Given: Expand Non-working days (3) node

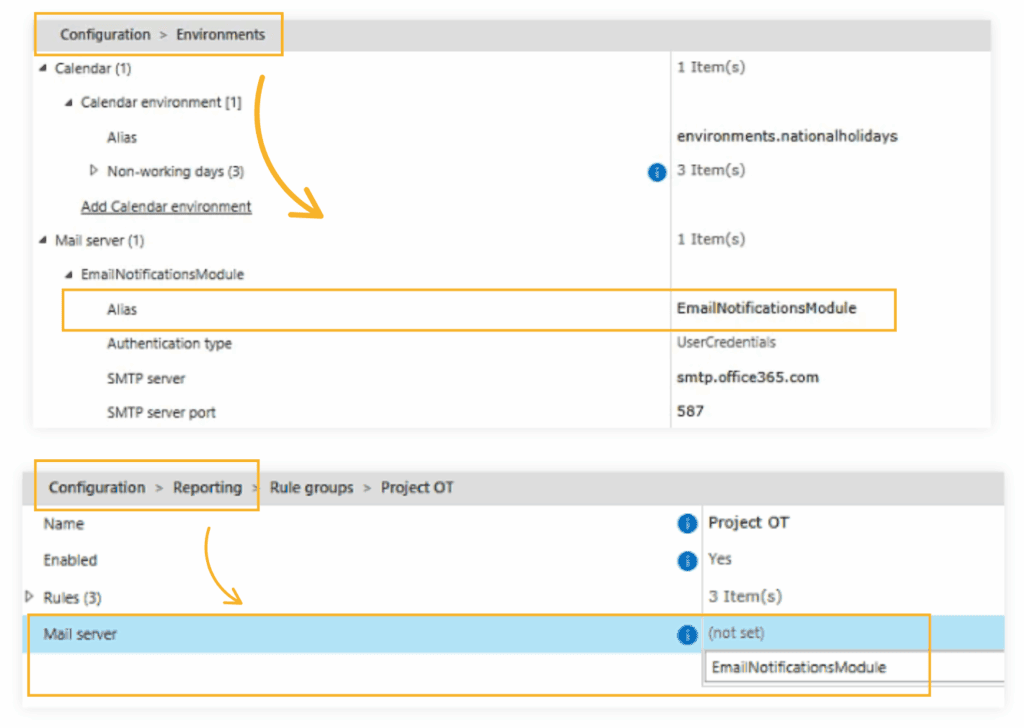Looking at the screenshot, I should [95, 171].
